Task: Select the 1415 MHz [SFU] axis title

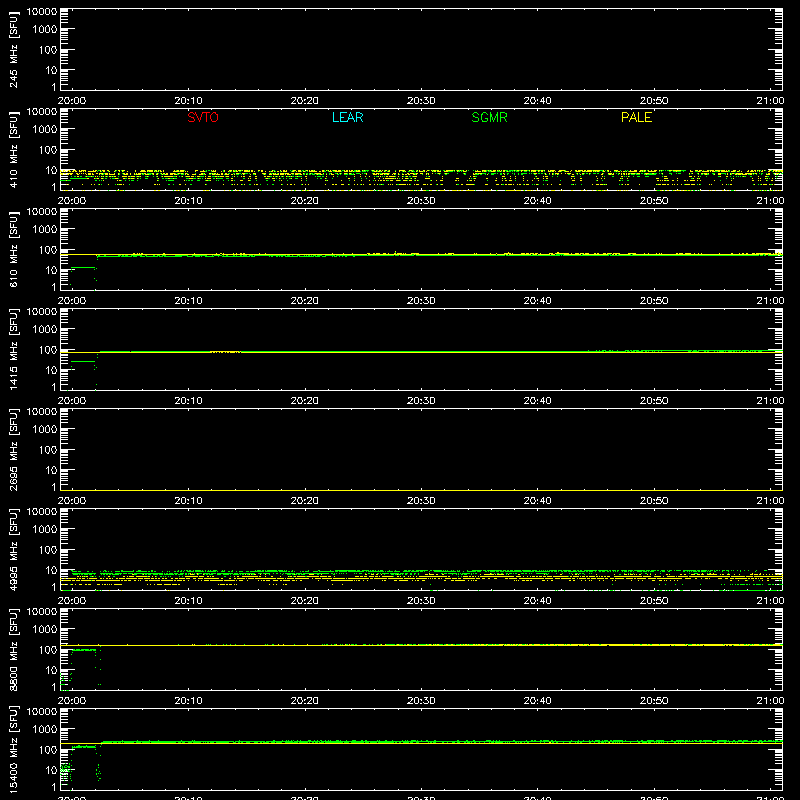Action: pos(14,349)
